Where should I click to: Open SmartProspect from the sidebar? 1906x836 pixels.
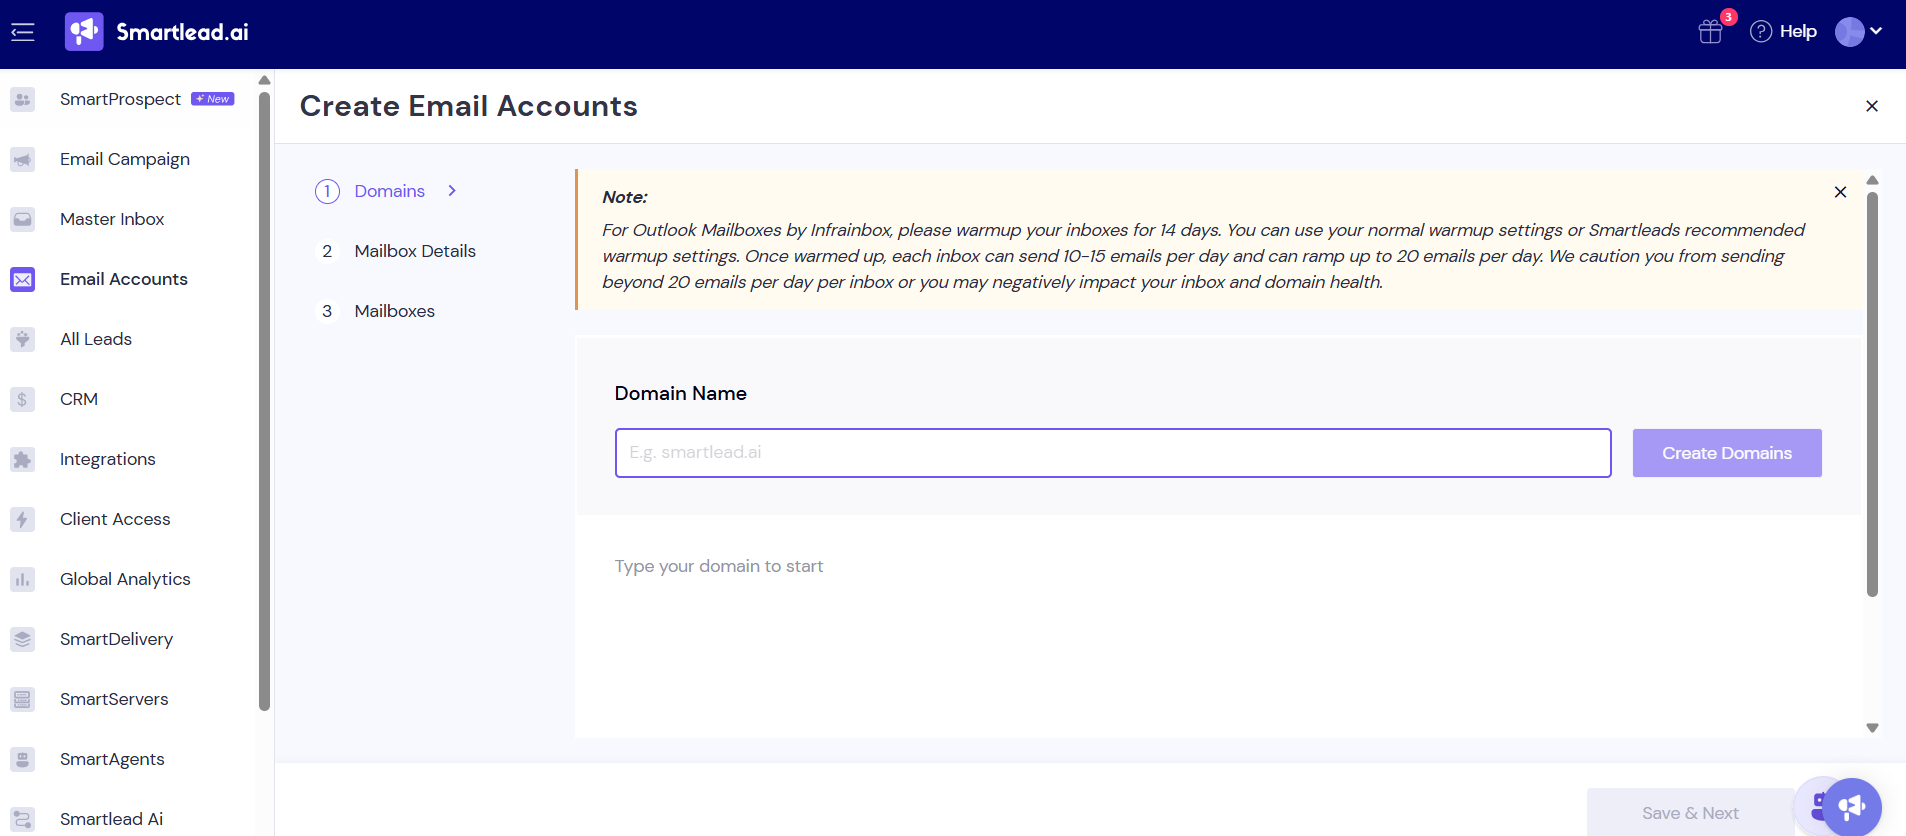[x=120, y=99]
